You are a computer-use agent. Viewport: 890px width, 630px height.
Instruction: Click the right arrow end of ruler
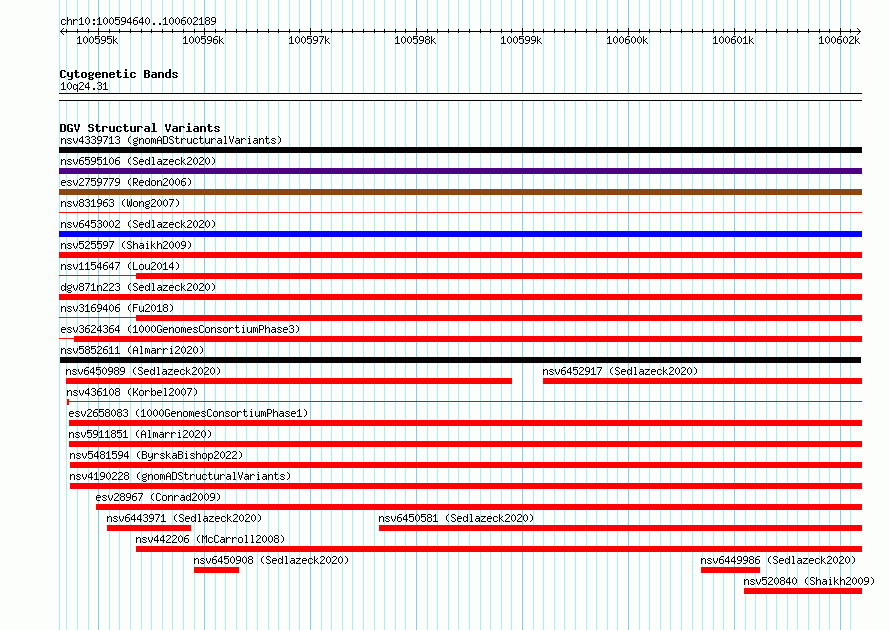point(859,32)
